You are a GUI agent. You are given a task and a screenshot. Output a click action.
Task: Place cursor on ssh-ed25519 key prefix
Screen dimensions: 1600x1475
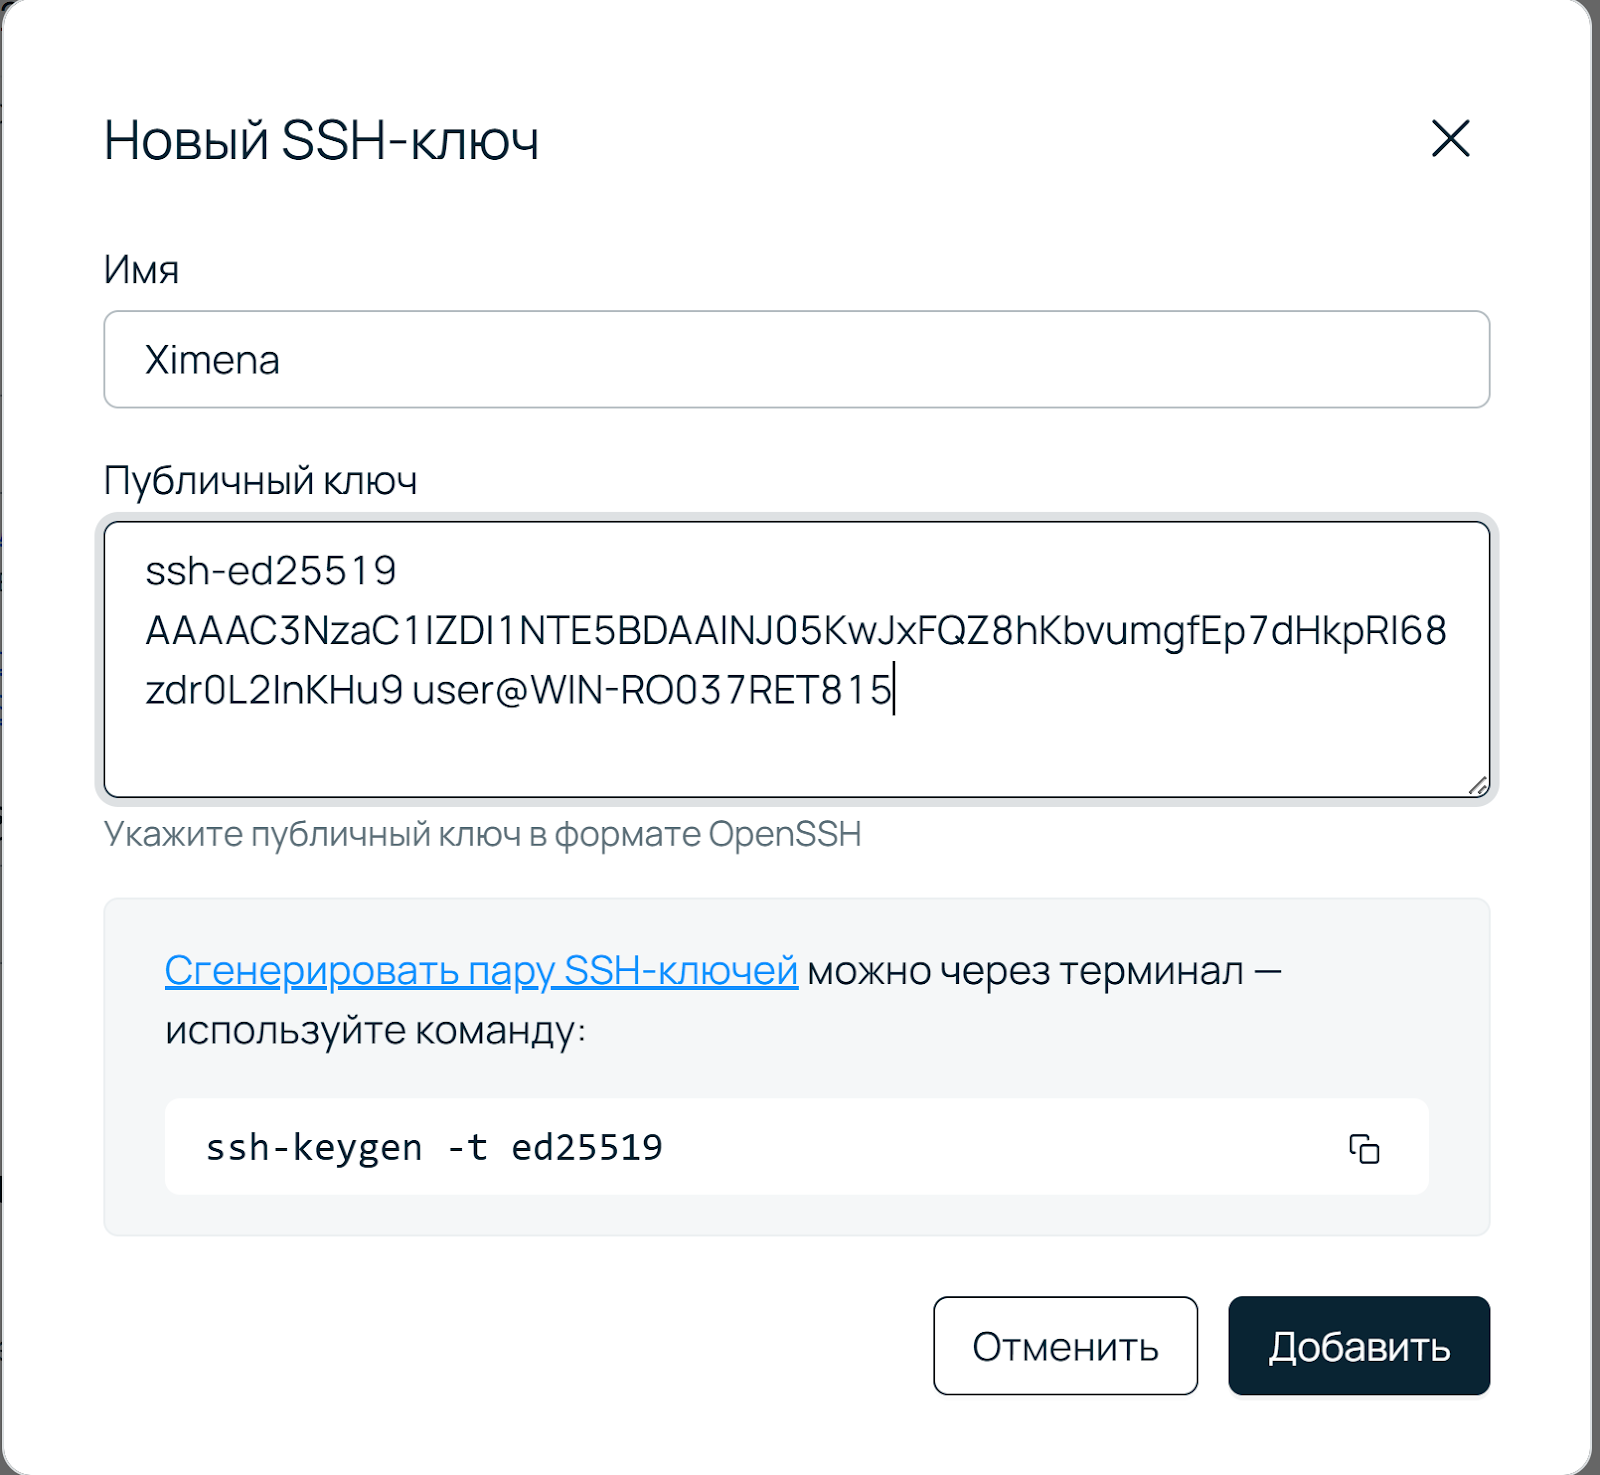point(270,571)
